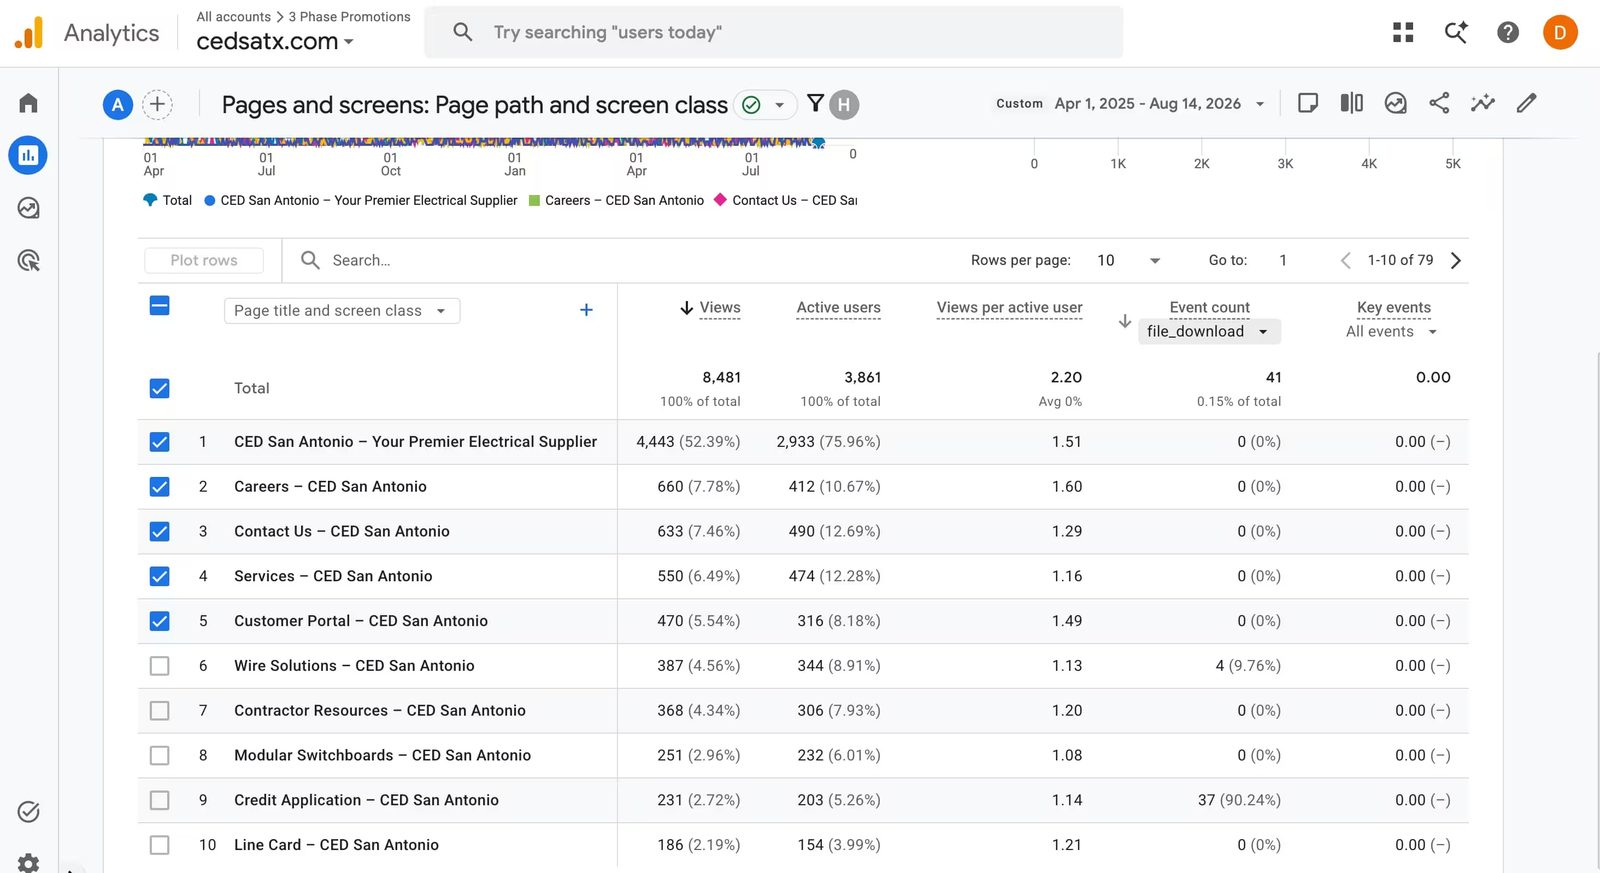Open the Admin gear icon
This screenshot has height=873, width=1600.
(29, 863)
